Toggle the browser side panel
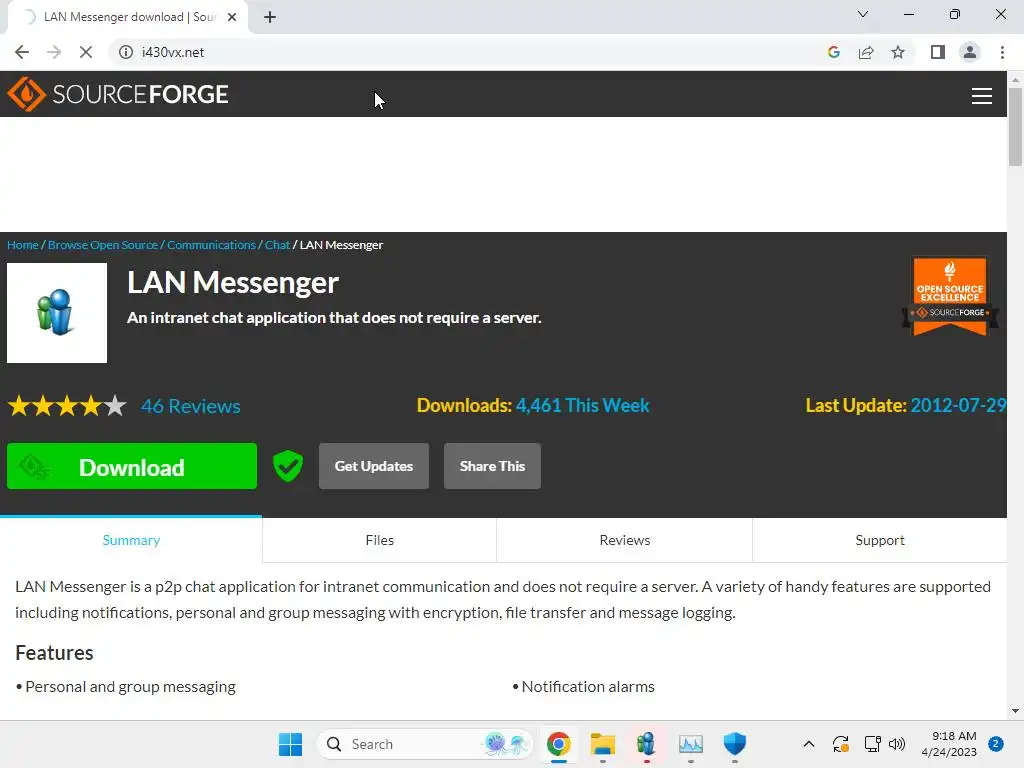Image resolution: width=1024 pixels, height=768 pixels. pos(938,52)
